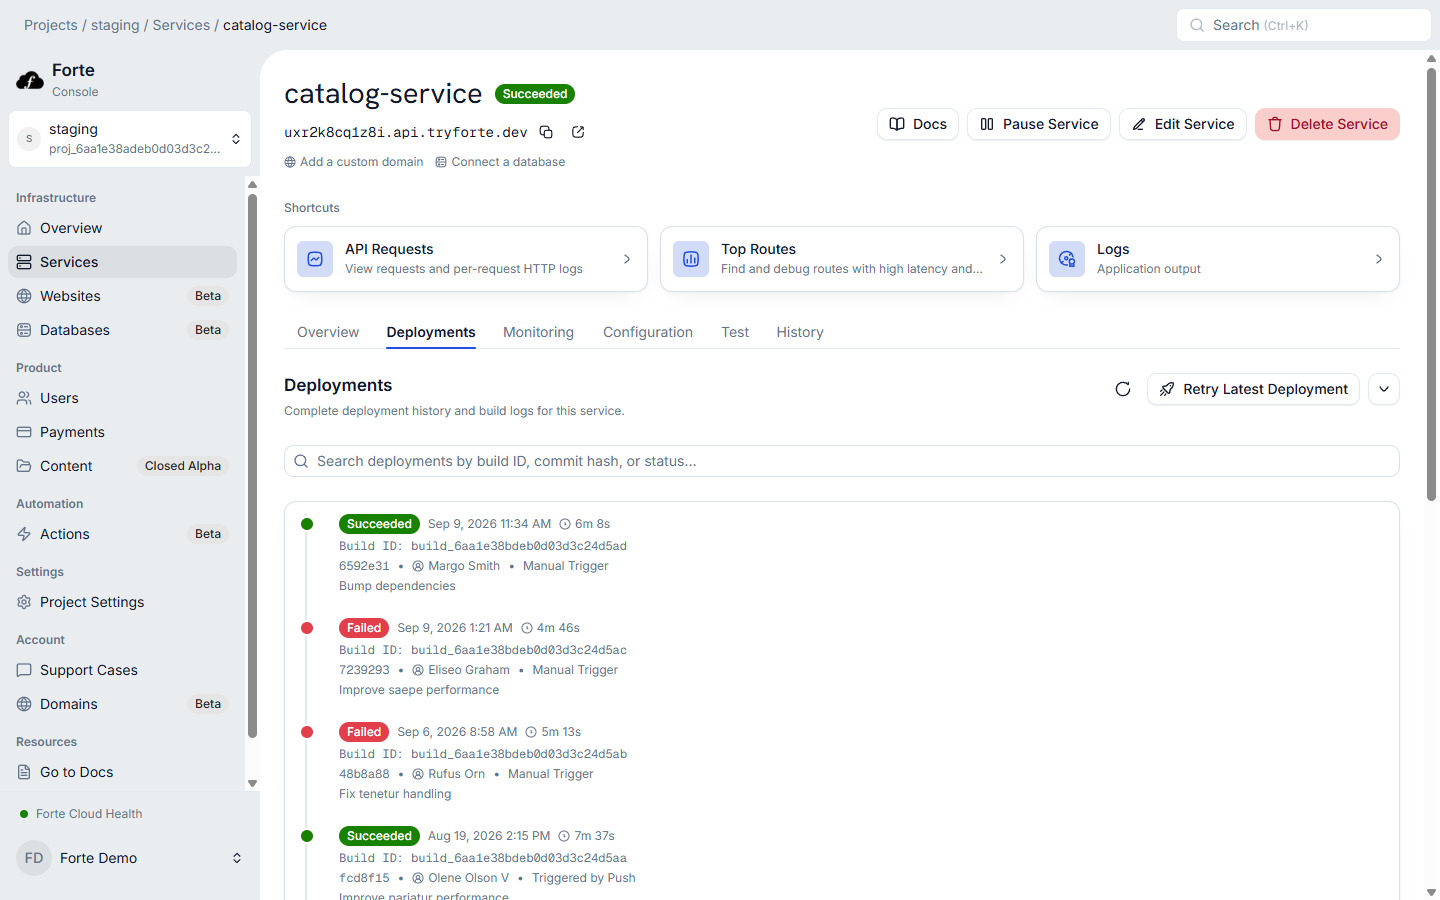1440x900 pixels.
Task: Open the Configuration tab
Action: coord(648,332)
